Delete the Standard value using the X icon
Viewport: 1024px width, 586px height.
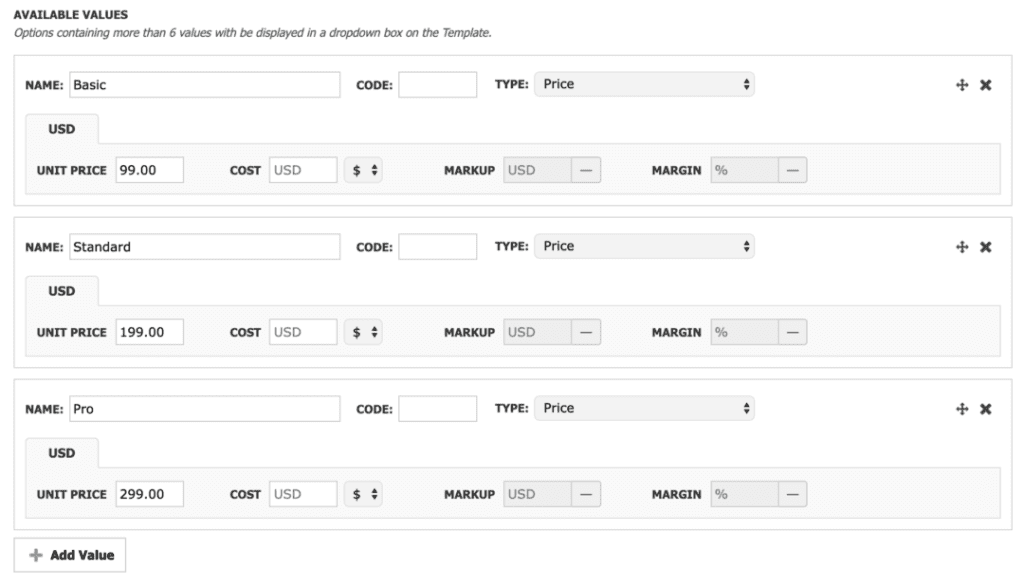(985, 247)
